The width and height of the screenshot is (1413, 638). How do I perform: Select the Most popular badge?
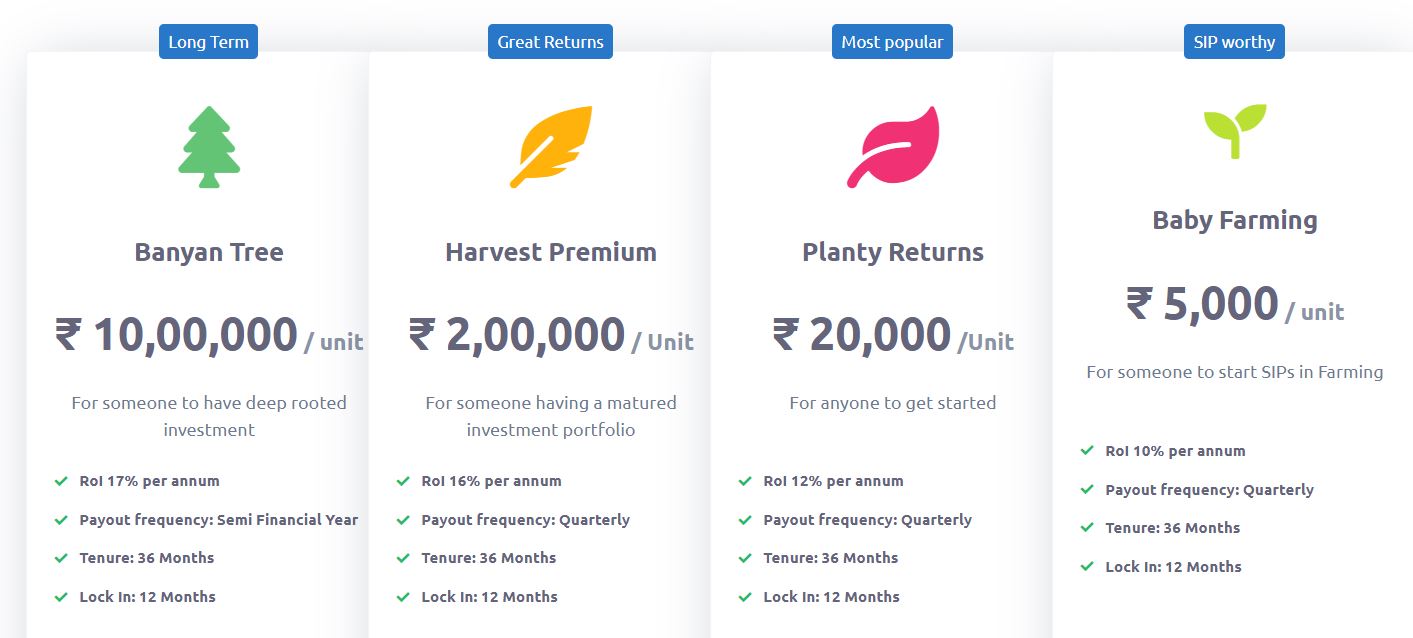[x=892, y=42]
